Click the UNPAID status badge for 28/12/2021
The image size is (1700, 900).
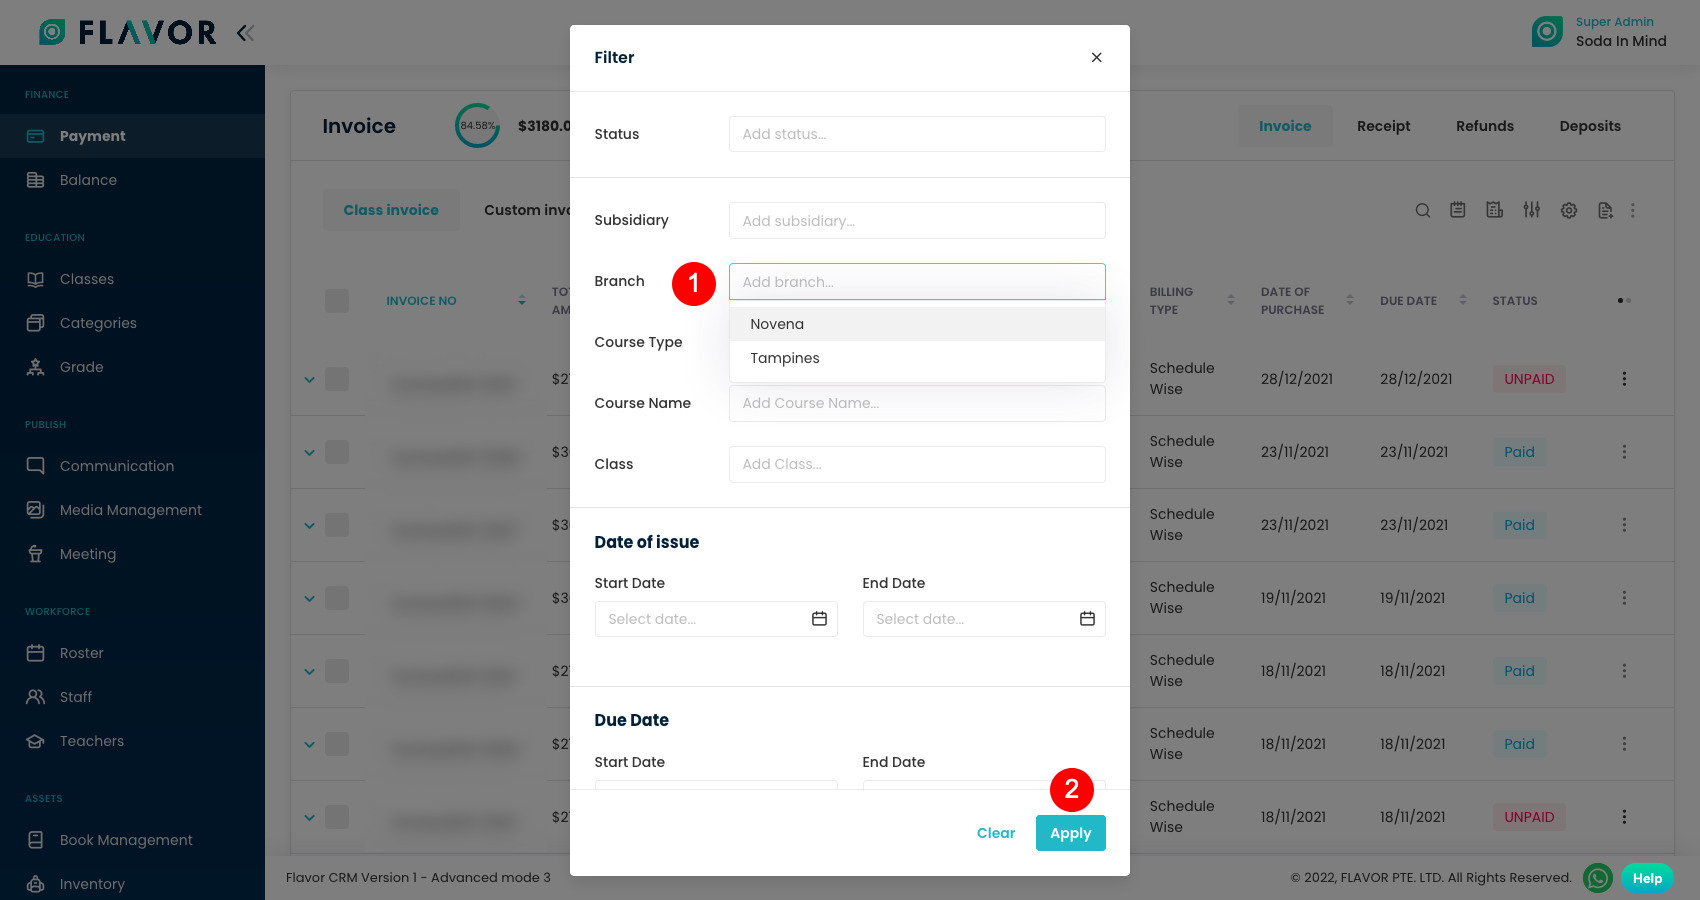[1529, 379]
